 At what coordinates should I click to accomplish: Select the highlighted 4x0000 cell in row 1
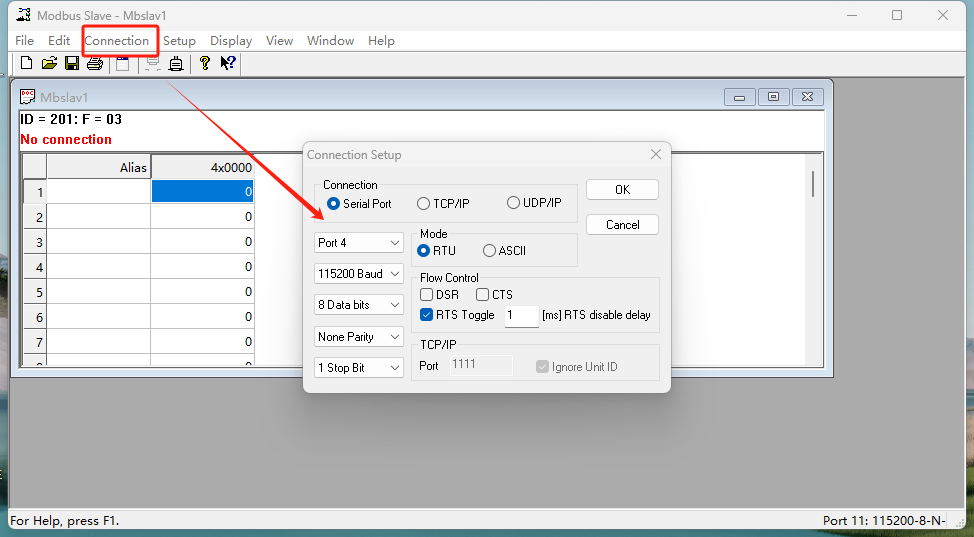(x=203, y=191)
